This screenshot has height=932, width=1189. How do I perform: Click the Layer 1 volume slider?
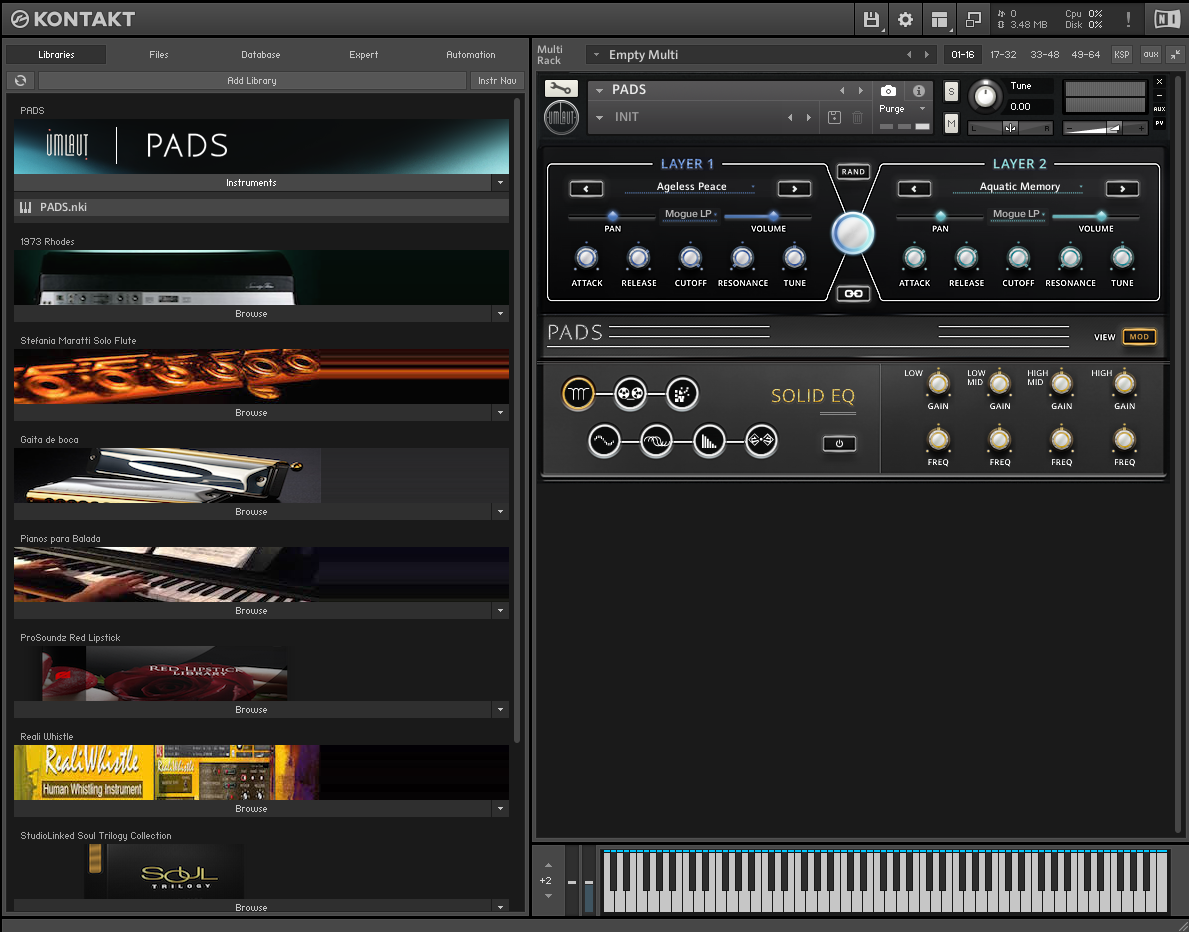point(767,216)
